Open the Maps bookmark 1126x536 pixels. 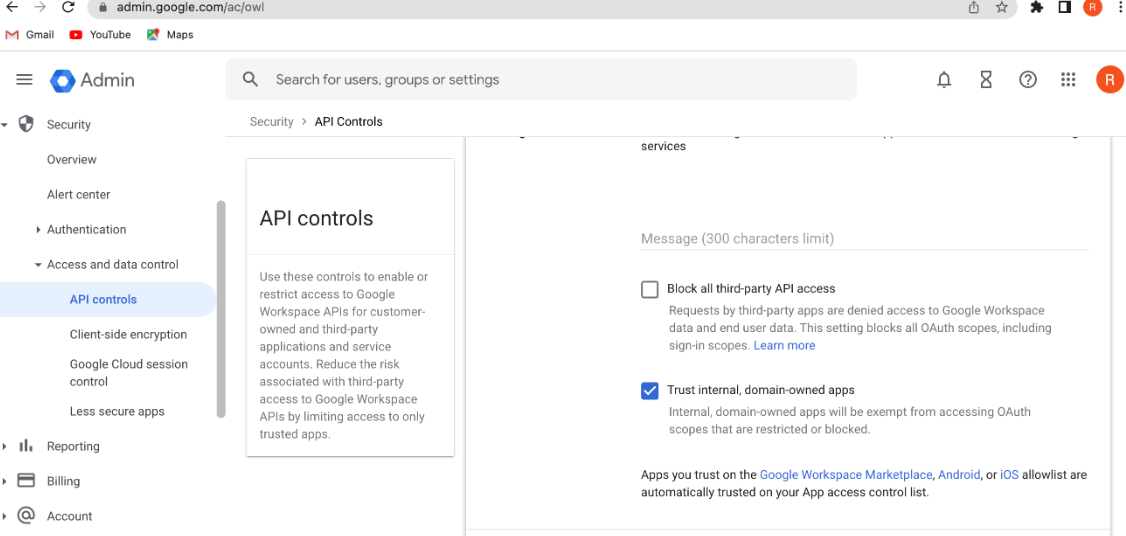(x=169, y=34)
